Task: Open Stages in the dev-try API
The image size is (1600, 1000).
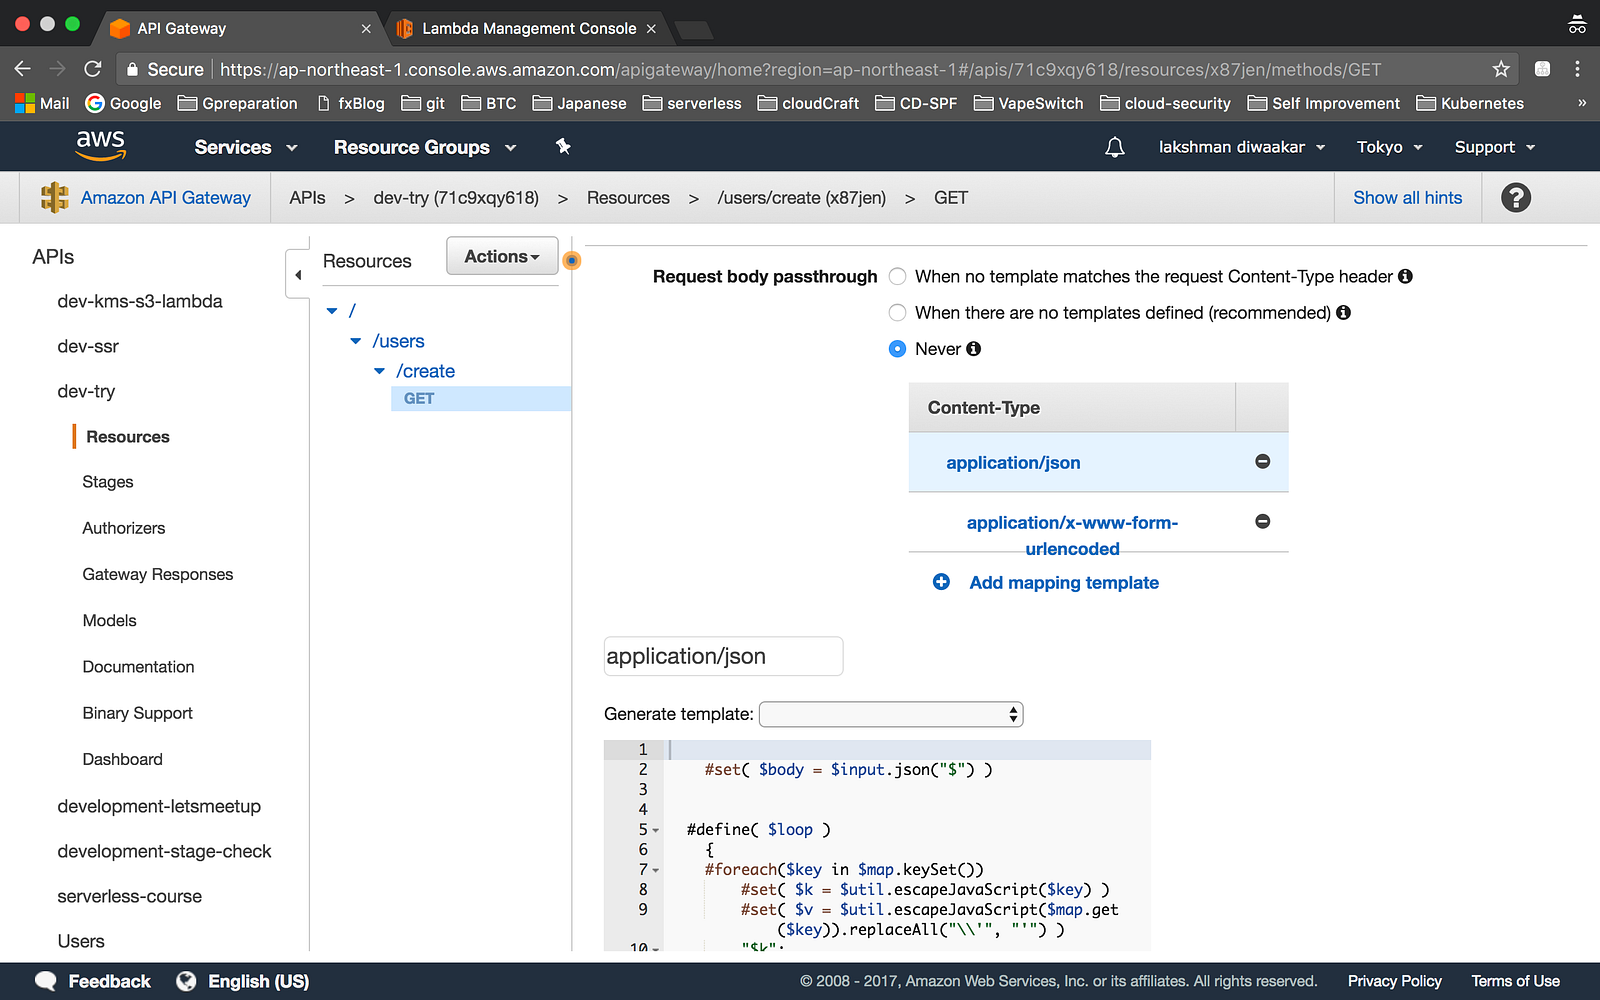Action: (108, 482)
